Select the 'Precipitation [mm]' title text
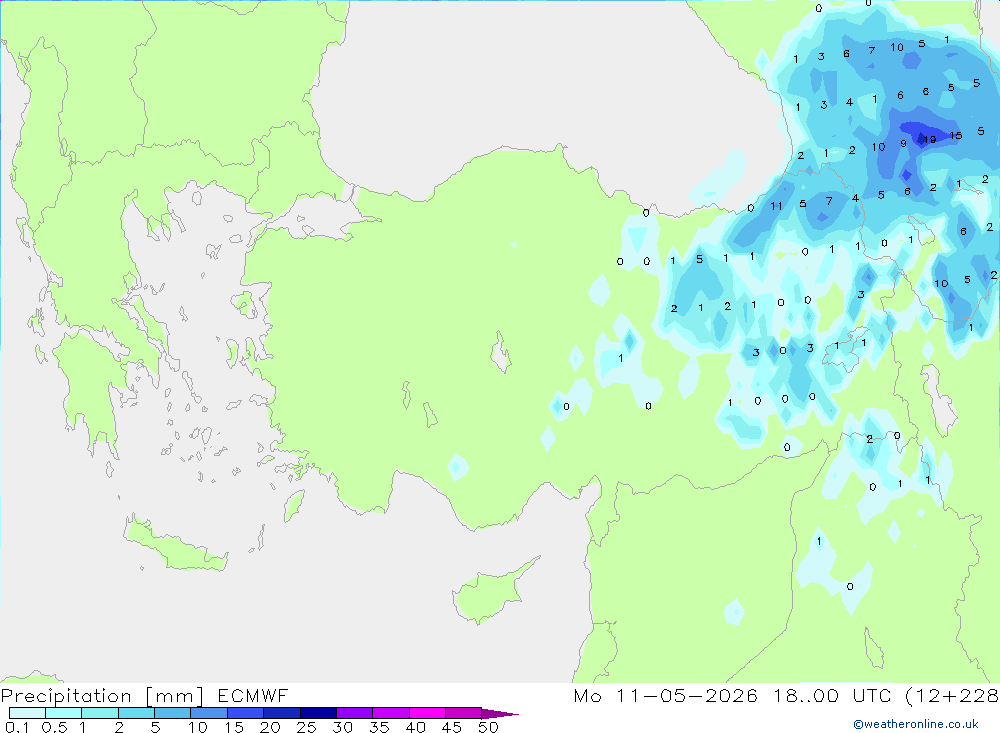 tap(102, 695)
